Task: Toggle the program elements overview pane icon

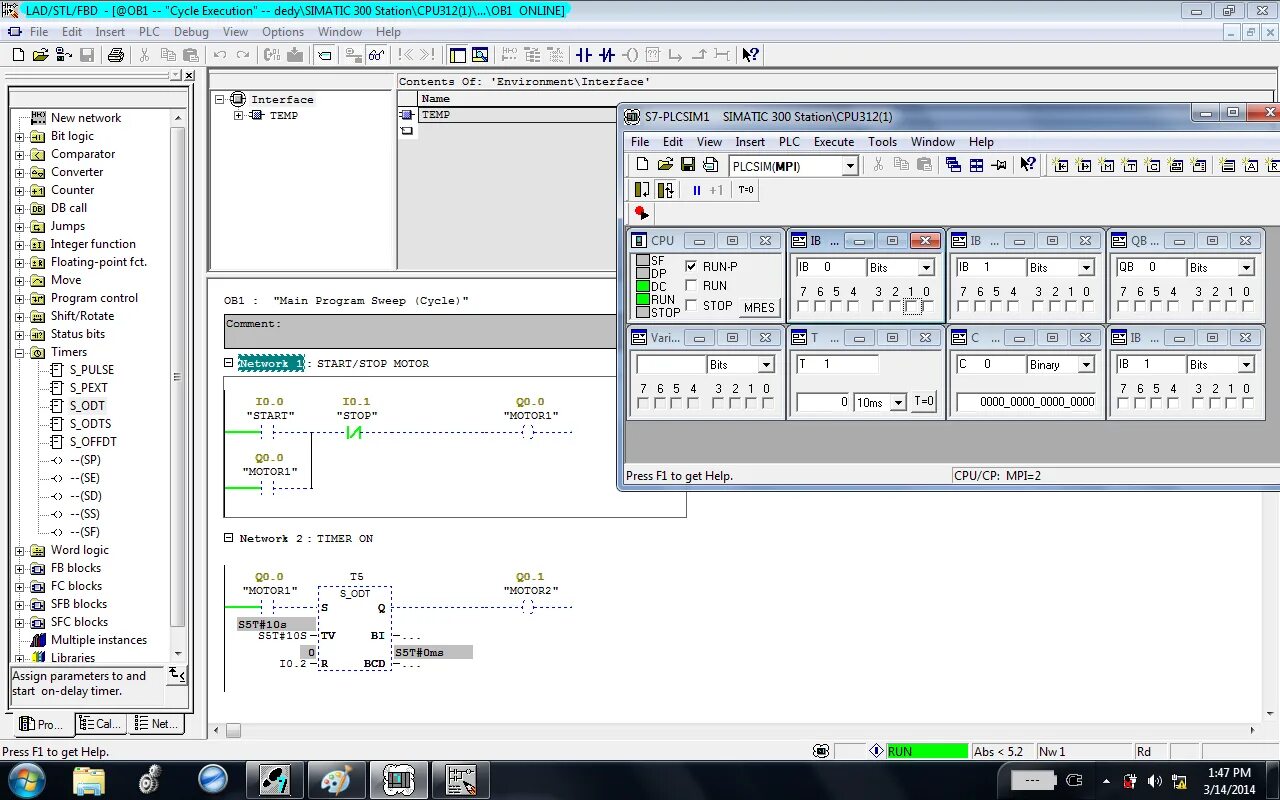Action: (x=457, y=55)
